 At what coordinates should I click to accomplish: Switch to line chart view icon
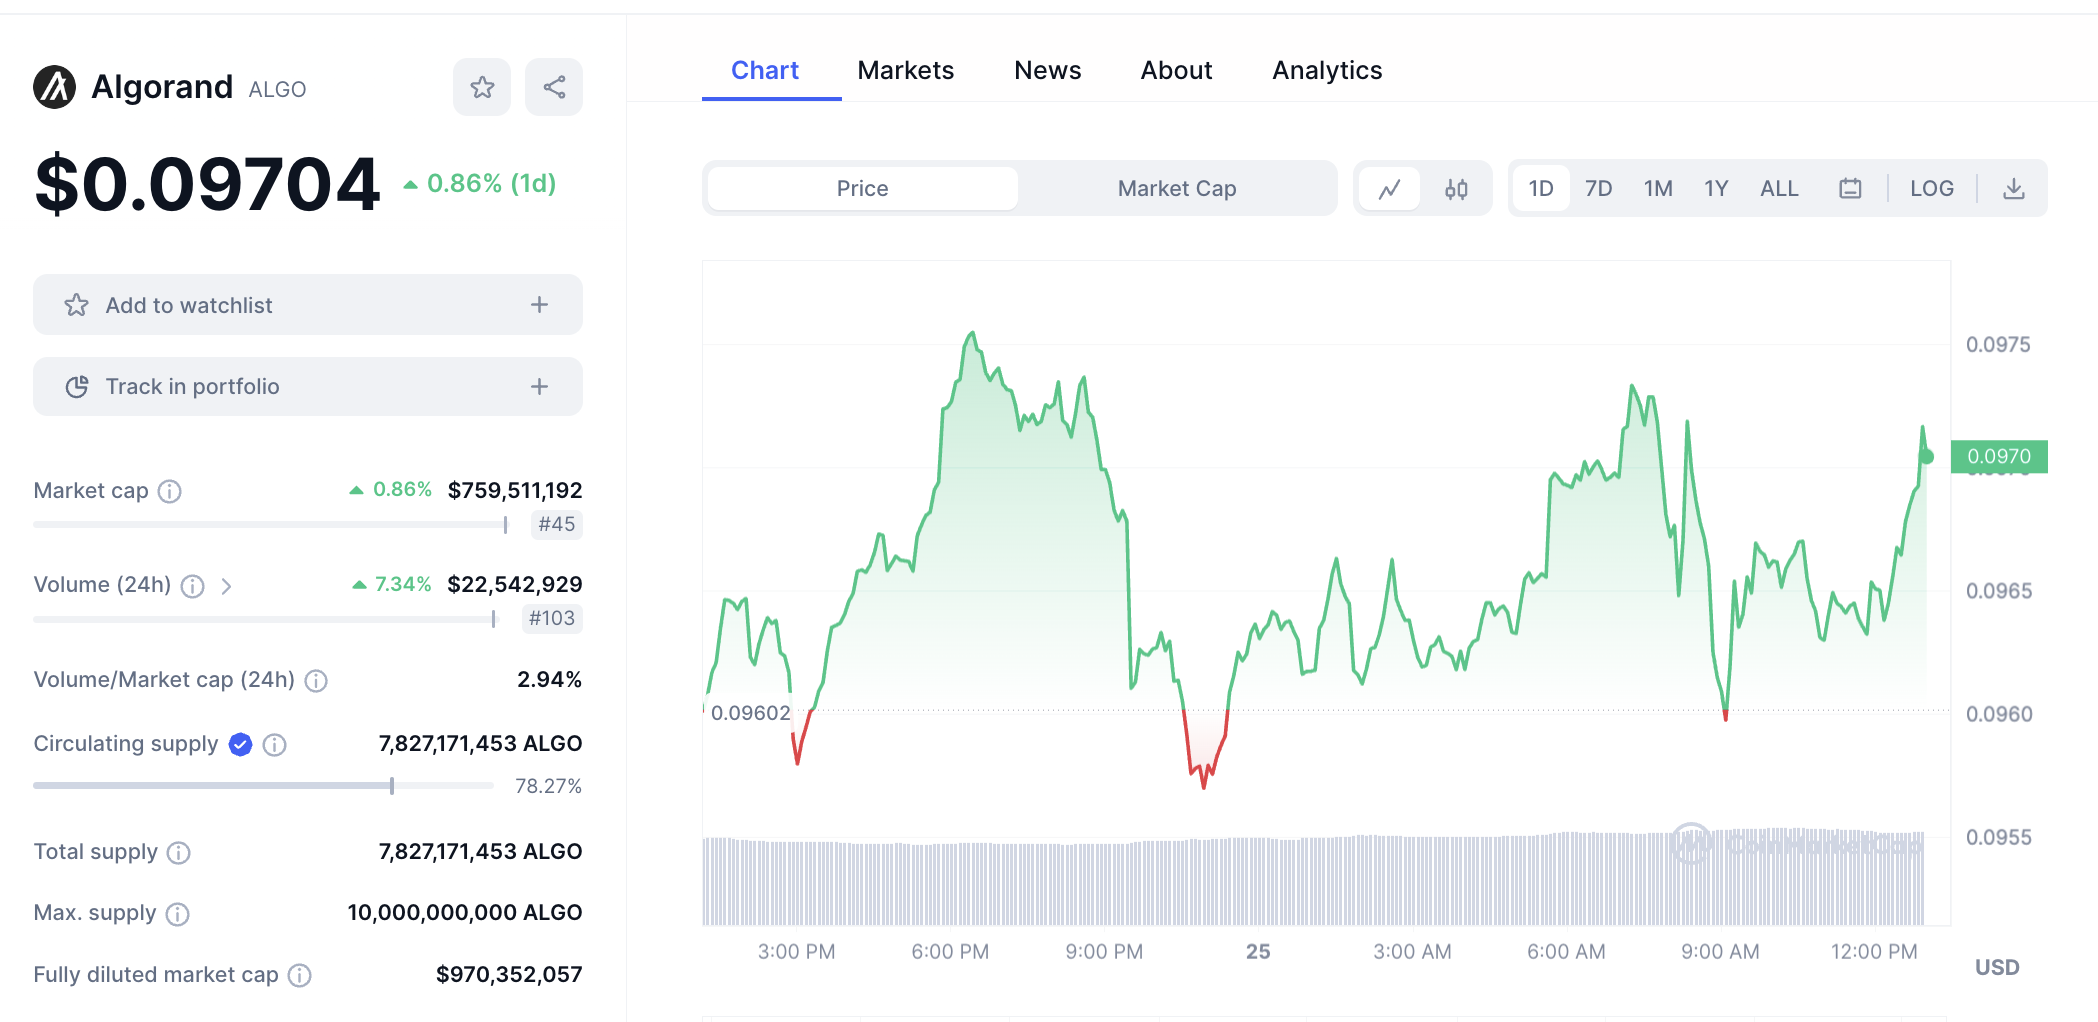pos(1389,189)
